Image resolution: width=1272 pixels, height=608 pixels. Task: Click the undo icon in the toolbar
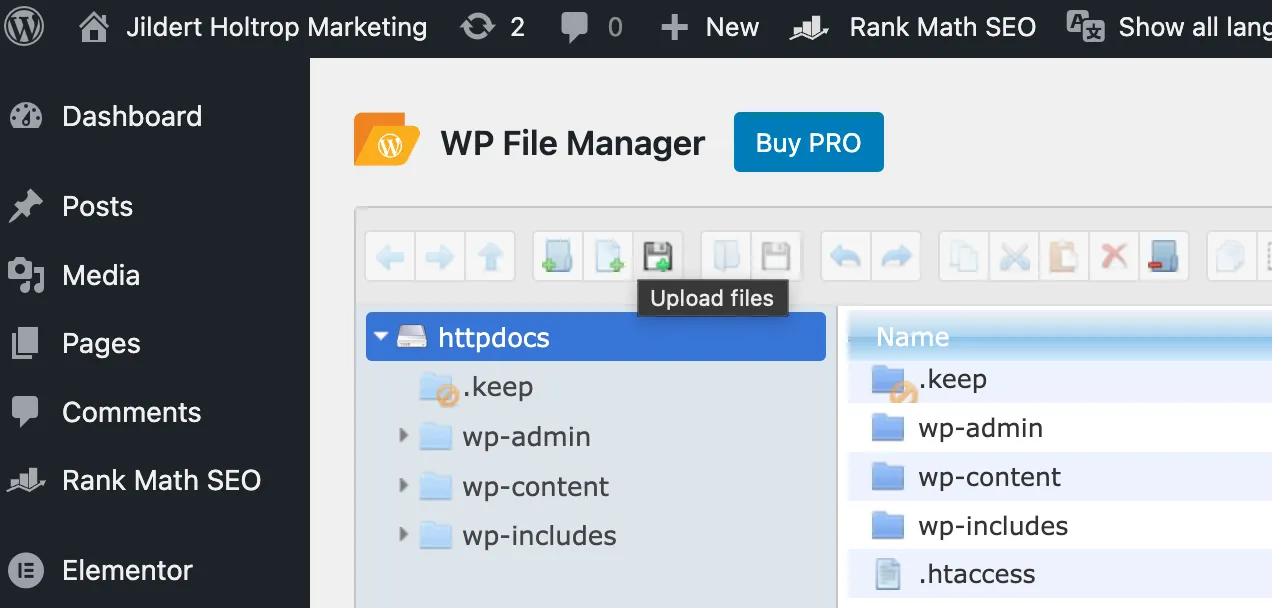(x=845, y=256)
